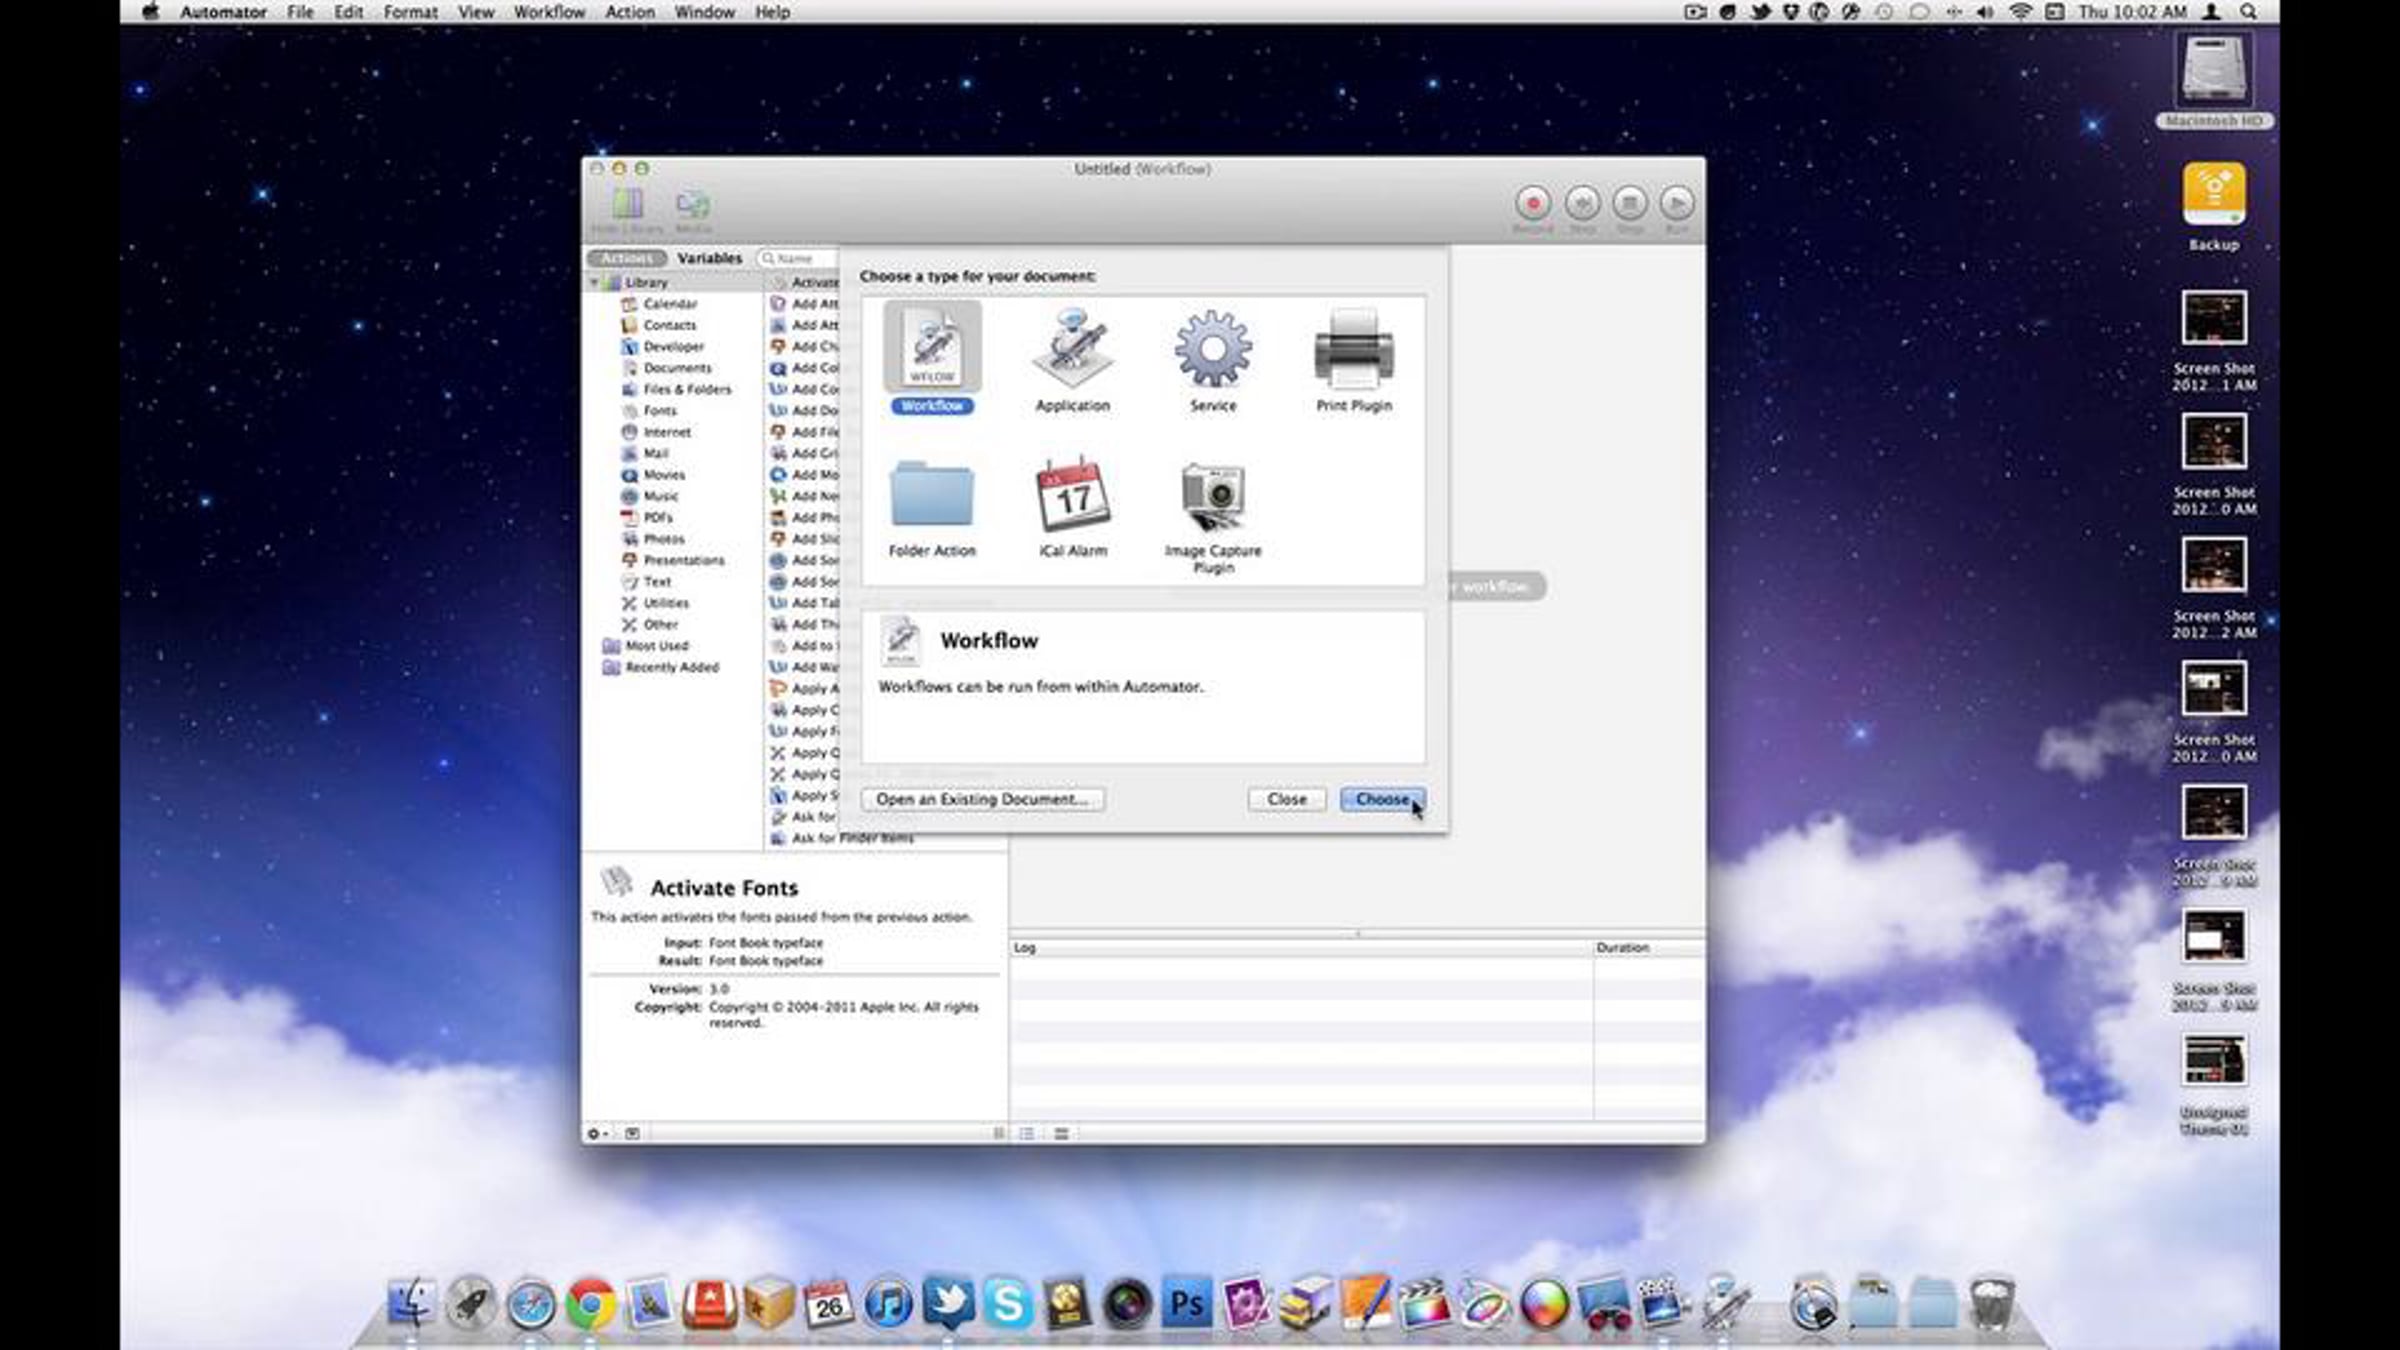Viewport: 2400px width, 1350px height.
Task: Click the Record button in toolbar
Action: click(x=1533, y=203)
